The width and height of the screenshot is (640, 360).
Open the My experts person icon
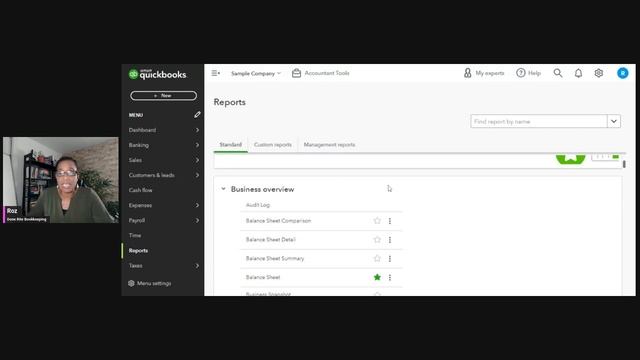pyautogui.click(x=467, y=73)
